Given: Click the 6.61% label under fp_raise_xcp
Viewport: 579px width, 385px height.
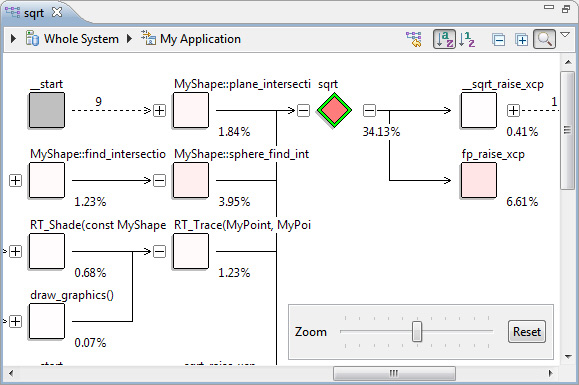Looking at the screenshot, I should pyautogui.click(x=522, y=202).
